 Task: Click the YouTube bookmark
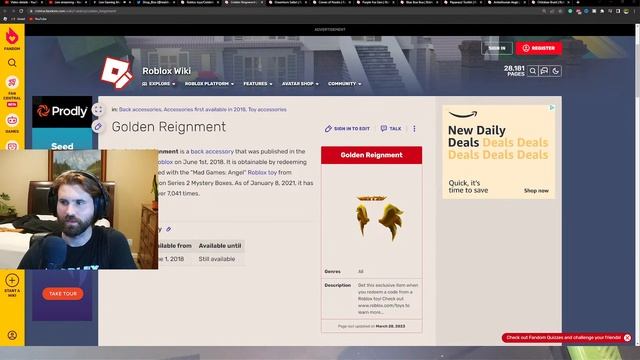point(38,19)
